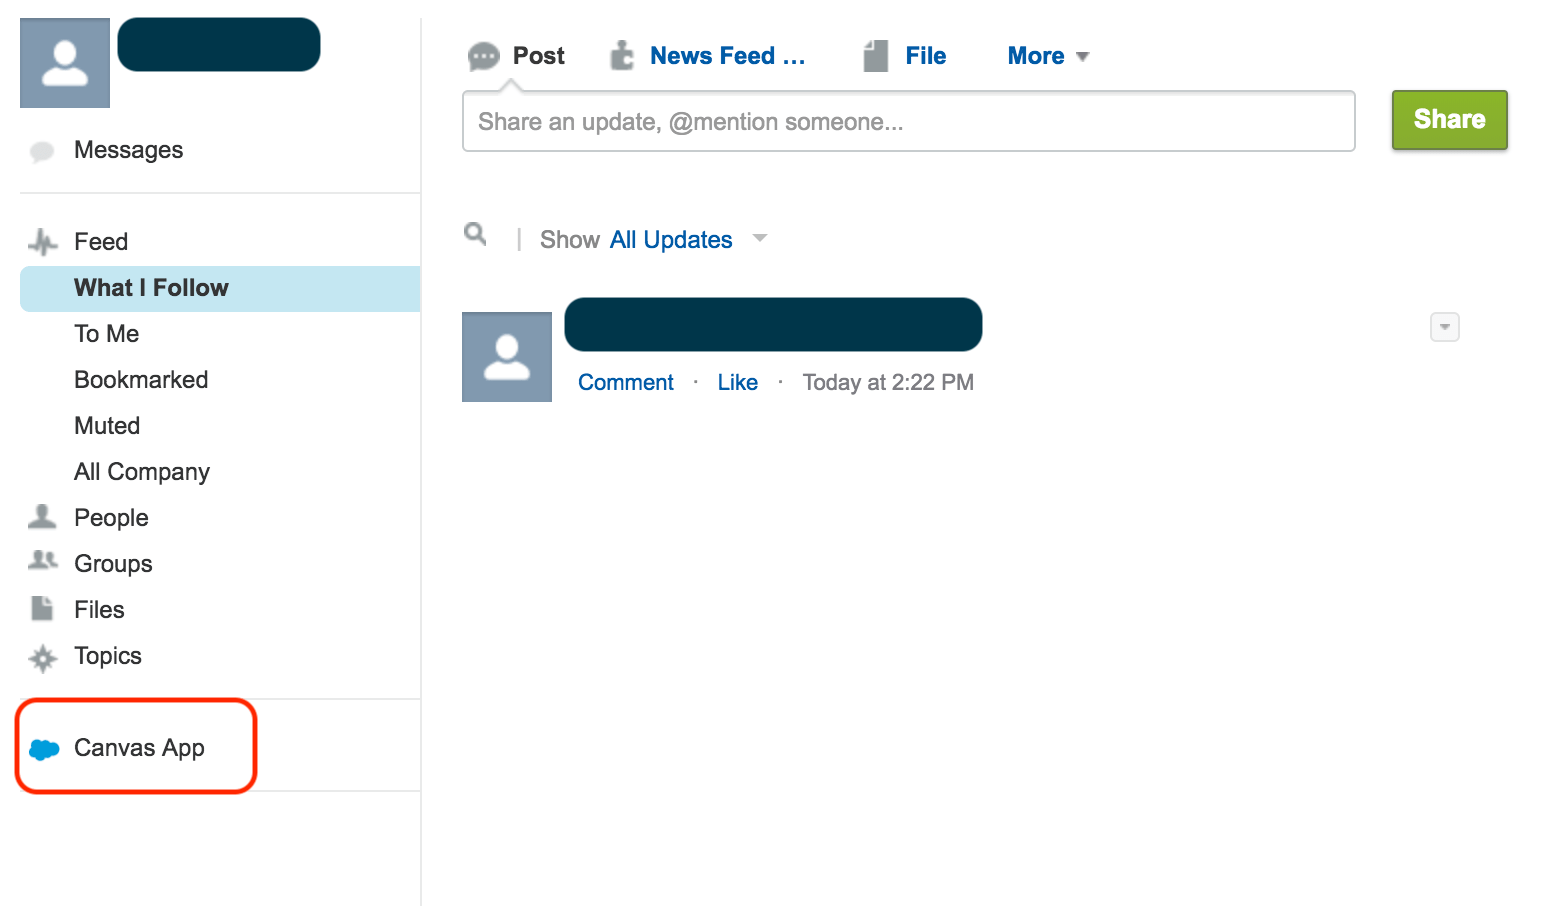Select the What I Follow feed view

(x=151, y=288)
